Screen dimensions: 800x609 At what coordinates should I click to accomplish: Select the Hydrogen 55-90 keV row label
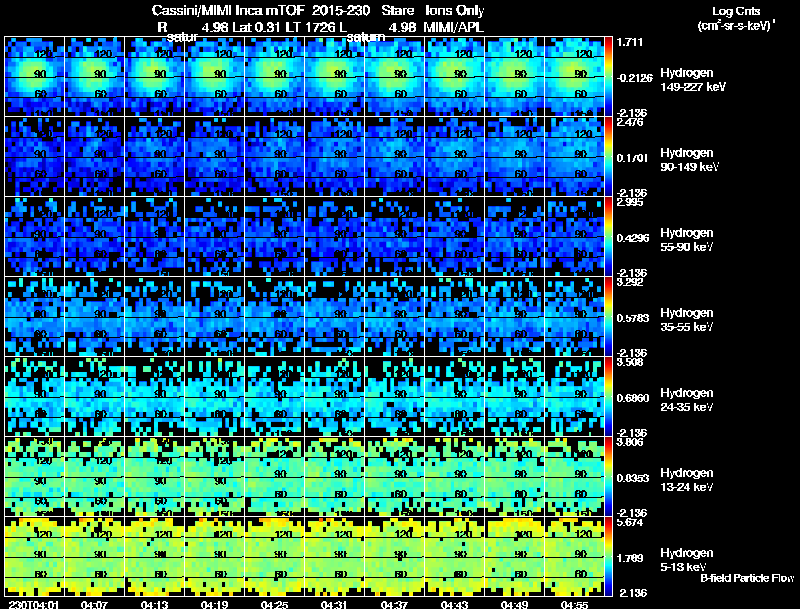(x=687, y=240)
